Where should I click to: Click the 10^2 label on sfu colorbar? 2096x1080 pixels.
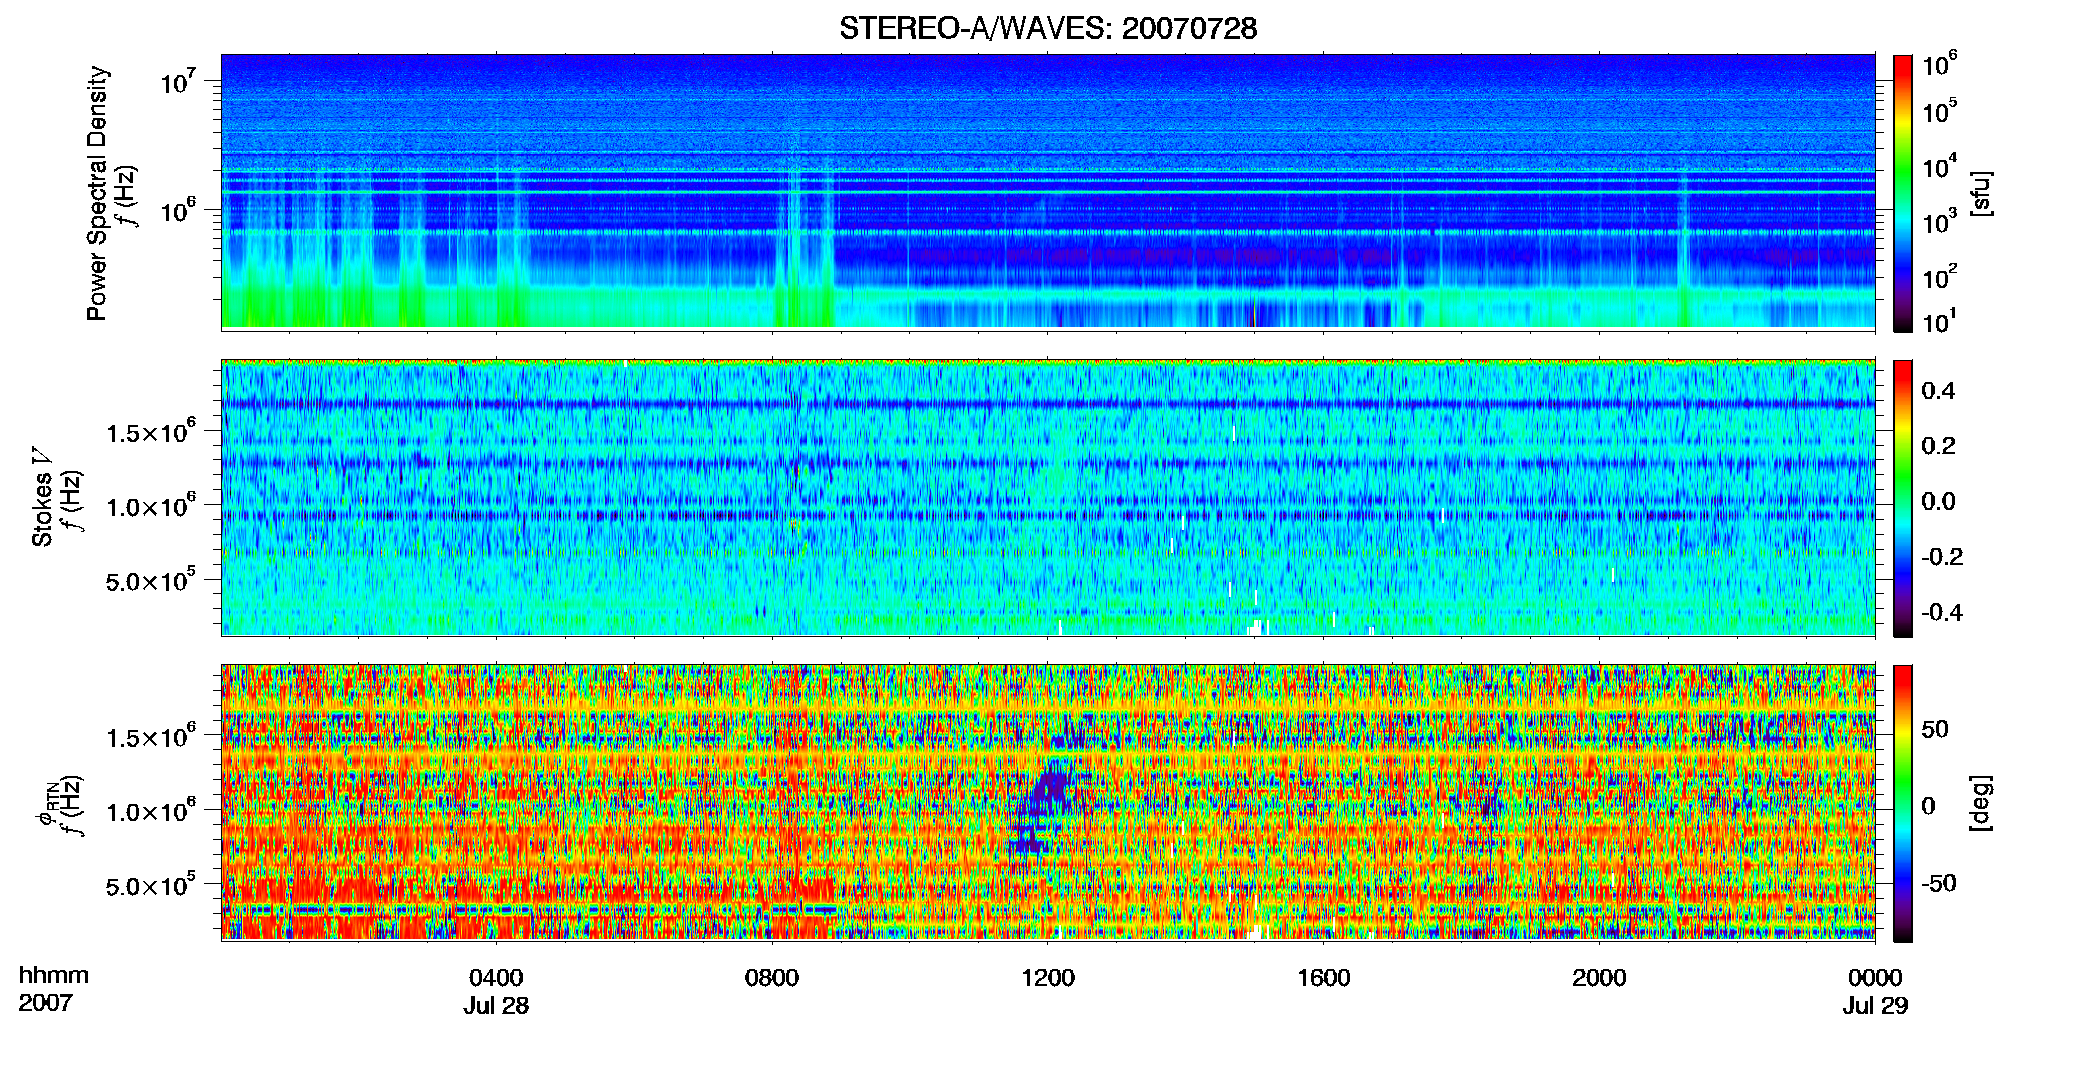point(1940,276)
